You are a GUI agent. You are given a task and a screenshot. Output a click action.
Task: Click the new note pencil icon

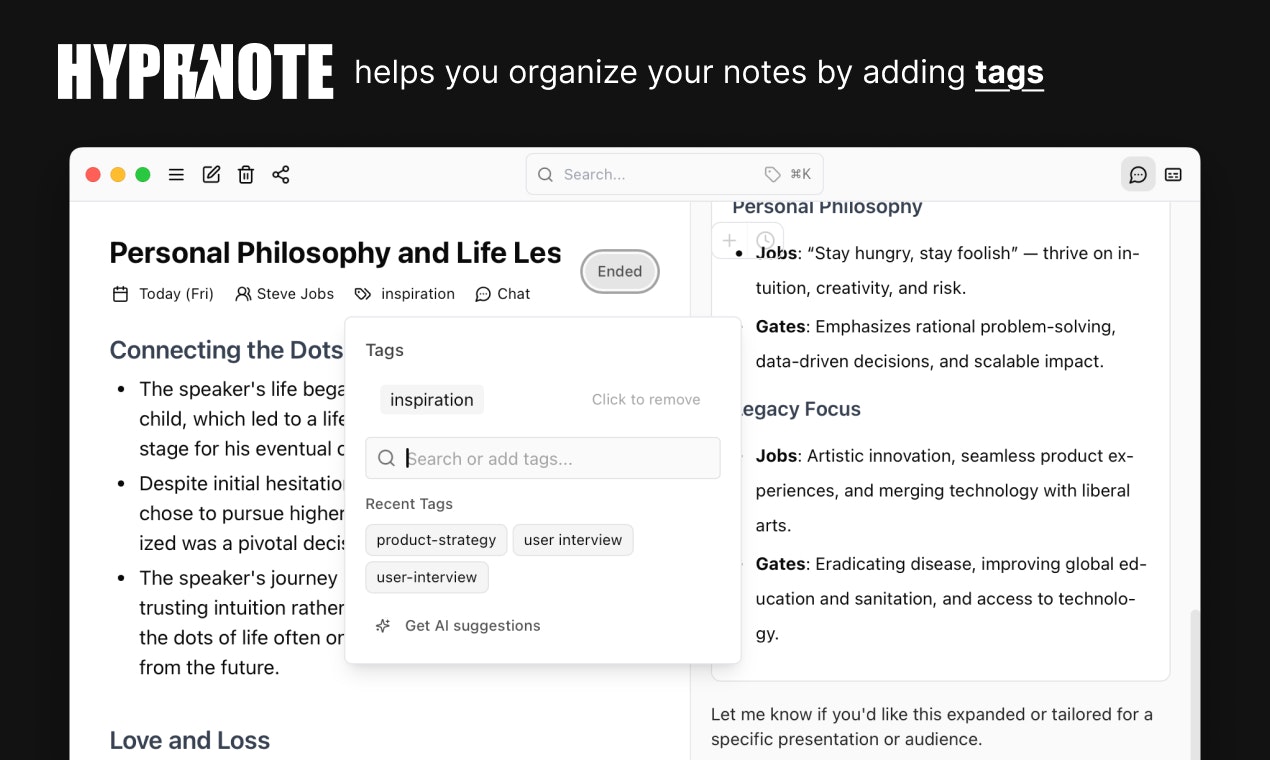pos(211,175)
